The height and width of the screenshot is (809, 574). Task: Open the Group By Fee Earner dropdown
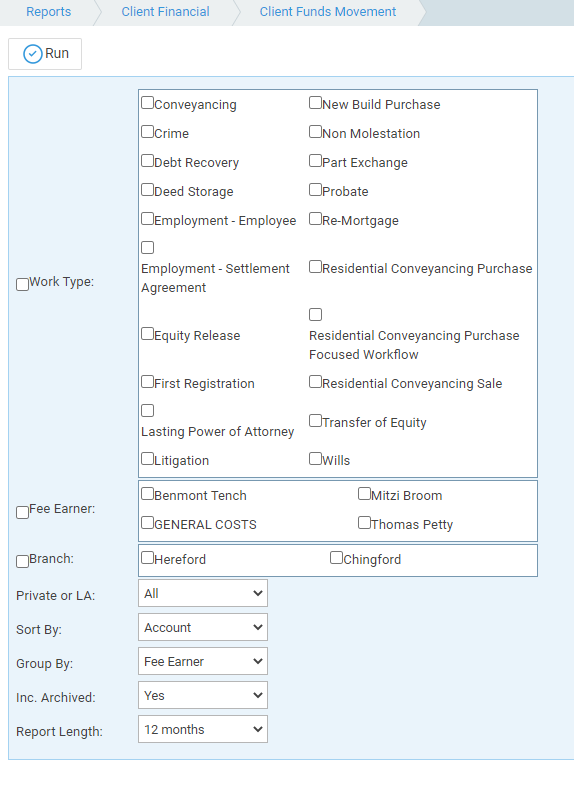coord(203,661)
